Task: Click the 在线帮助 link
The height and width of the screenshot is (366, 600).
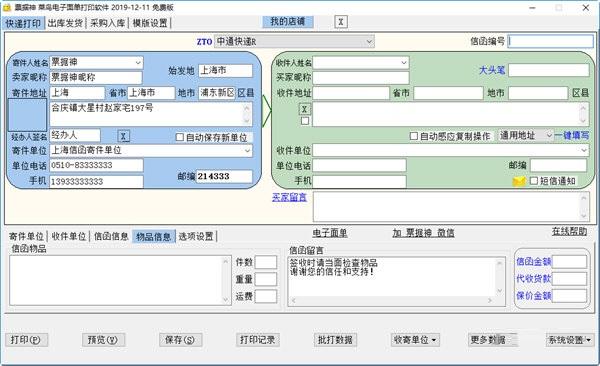Action: pyautogui.click(x=569, y=231)
